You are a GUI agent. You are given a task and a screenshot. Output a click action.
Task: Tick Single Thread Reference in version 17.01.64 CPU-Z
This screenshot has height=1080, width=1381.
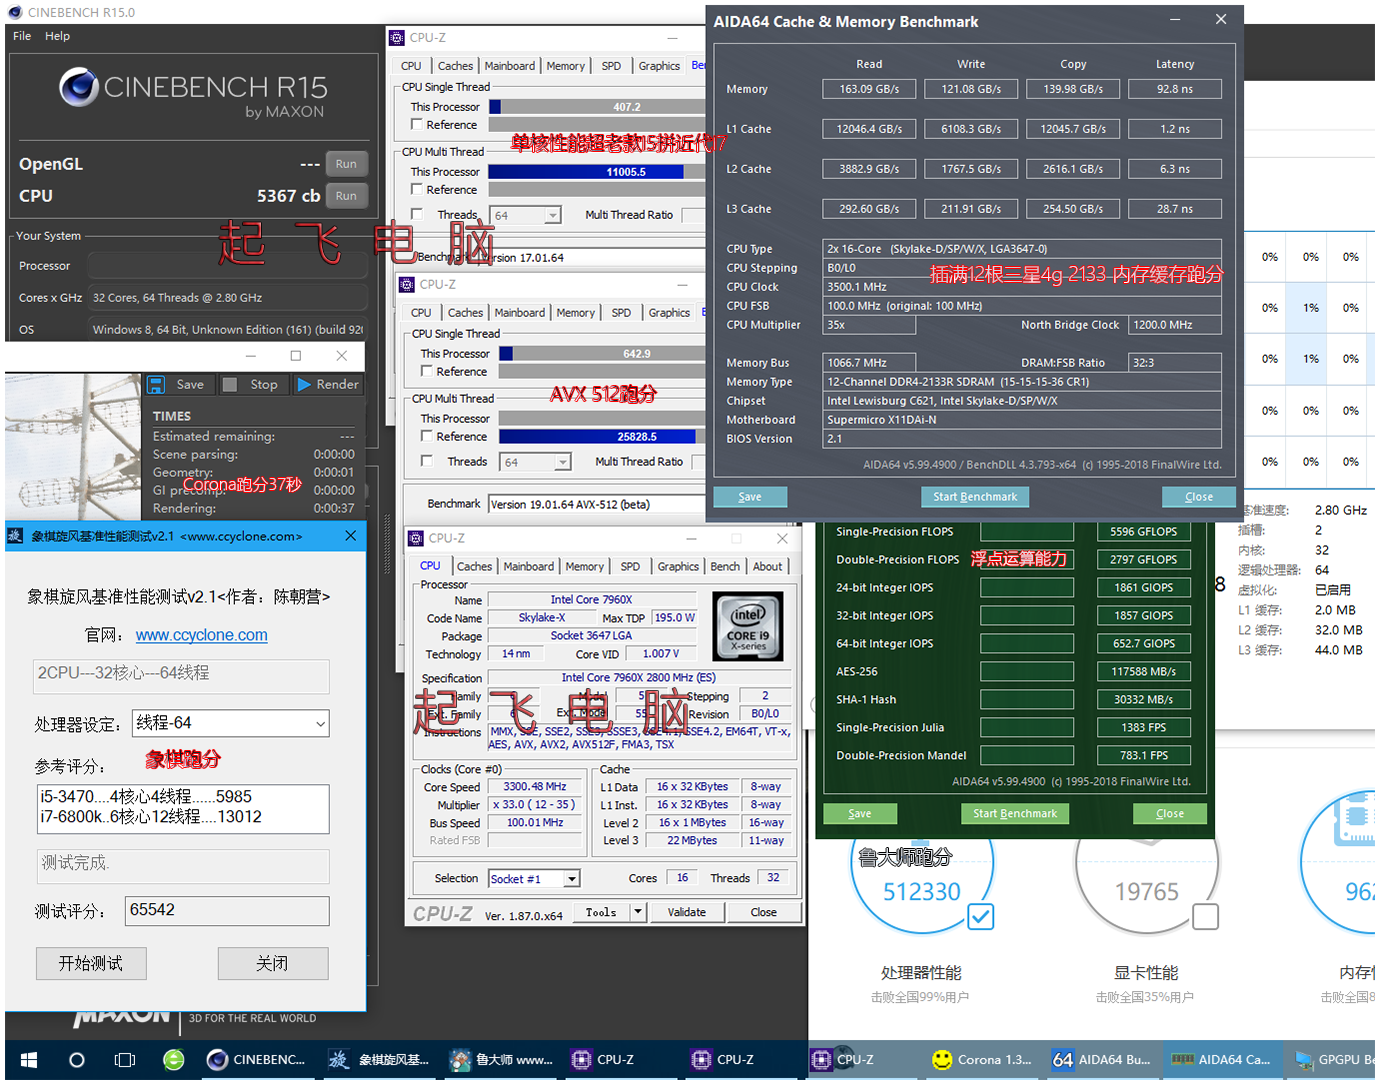pyautogui.click(x=417, y=125)
